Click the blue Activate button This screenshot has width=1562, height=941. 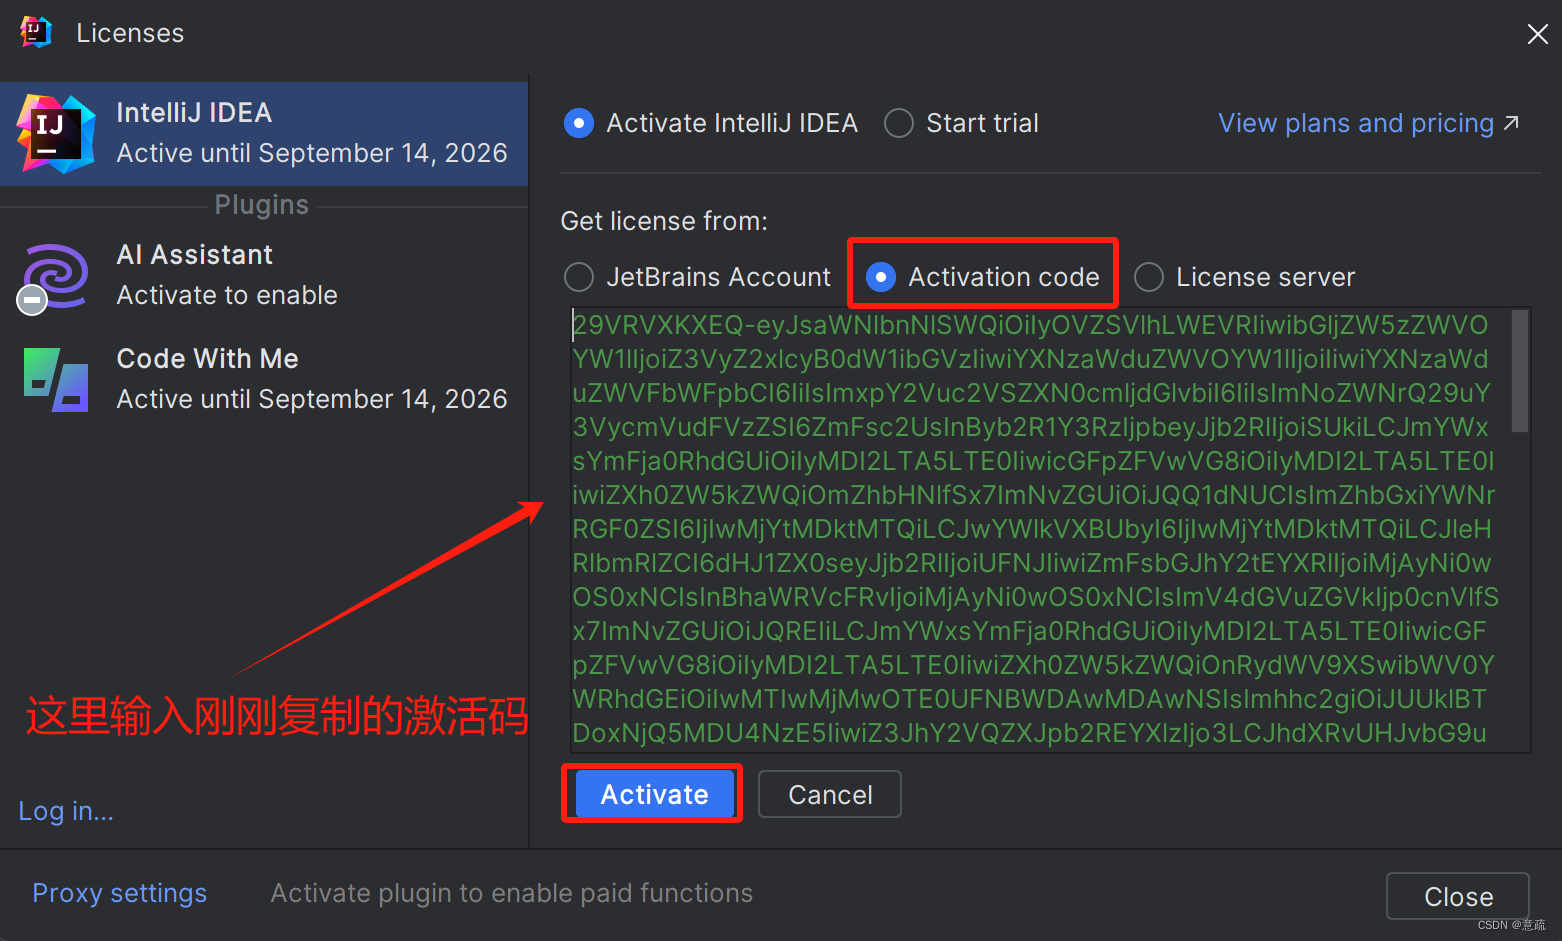[x=654, y=794]
